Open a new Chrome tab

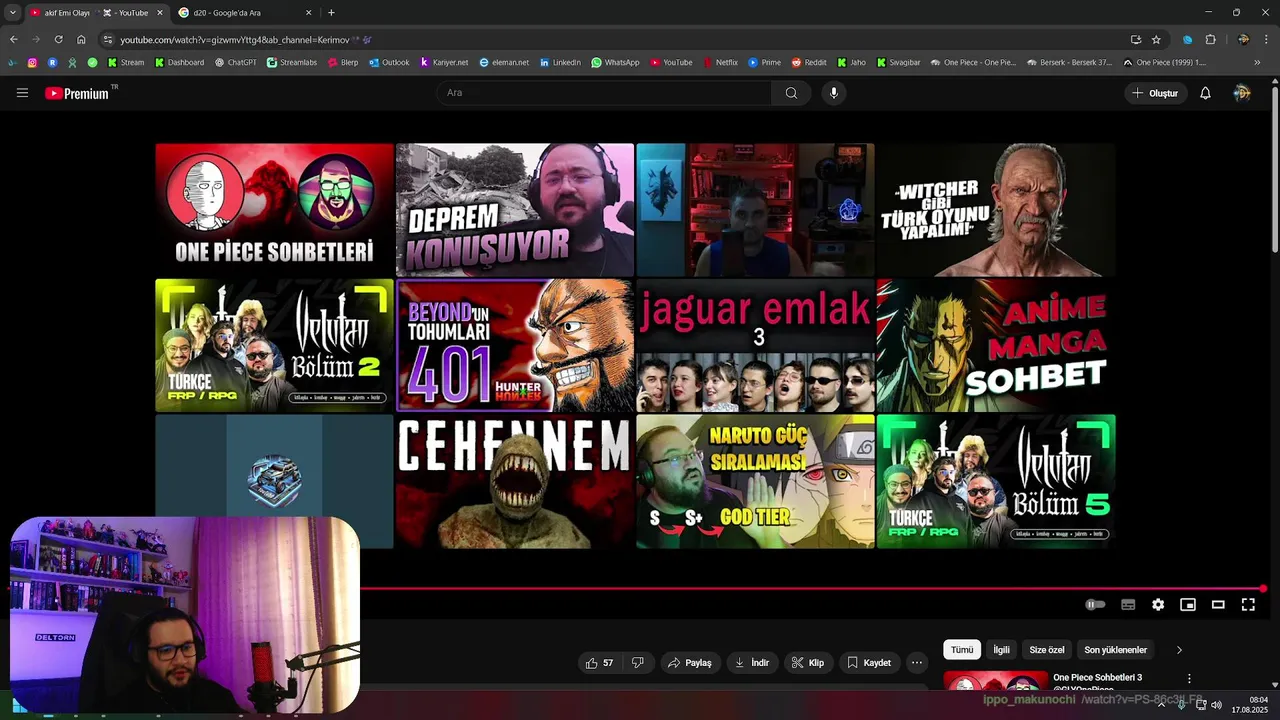point(331,13)
